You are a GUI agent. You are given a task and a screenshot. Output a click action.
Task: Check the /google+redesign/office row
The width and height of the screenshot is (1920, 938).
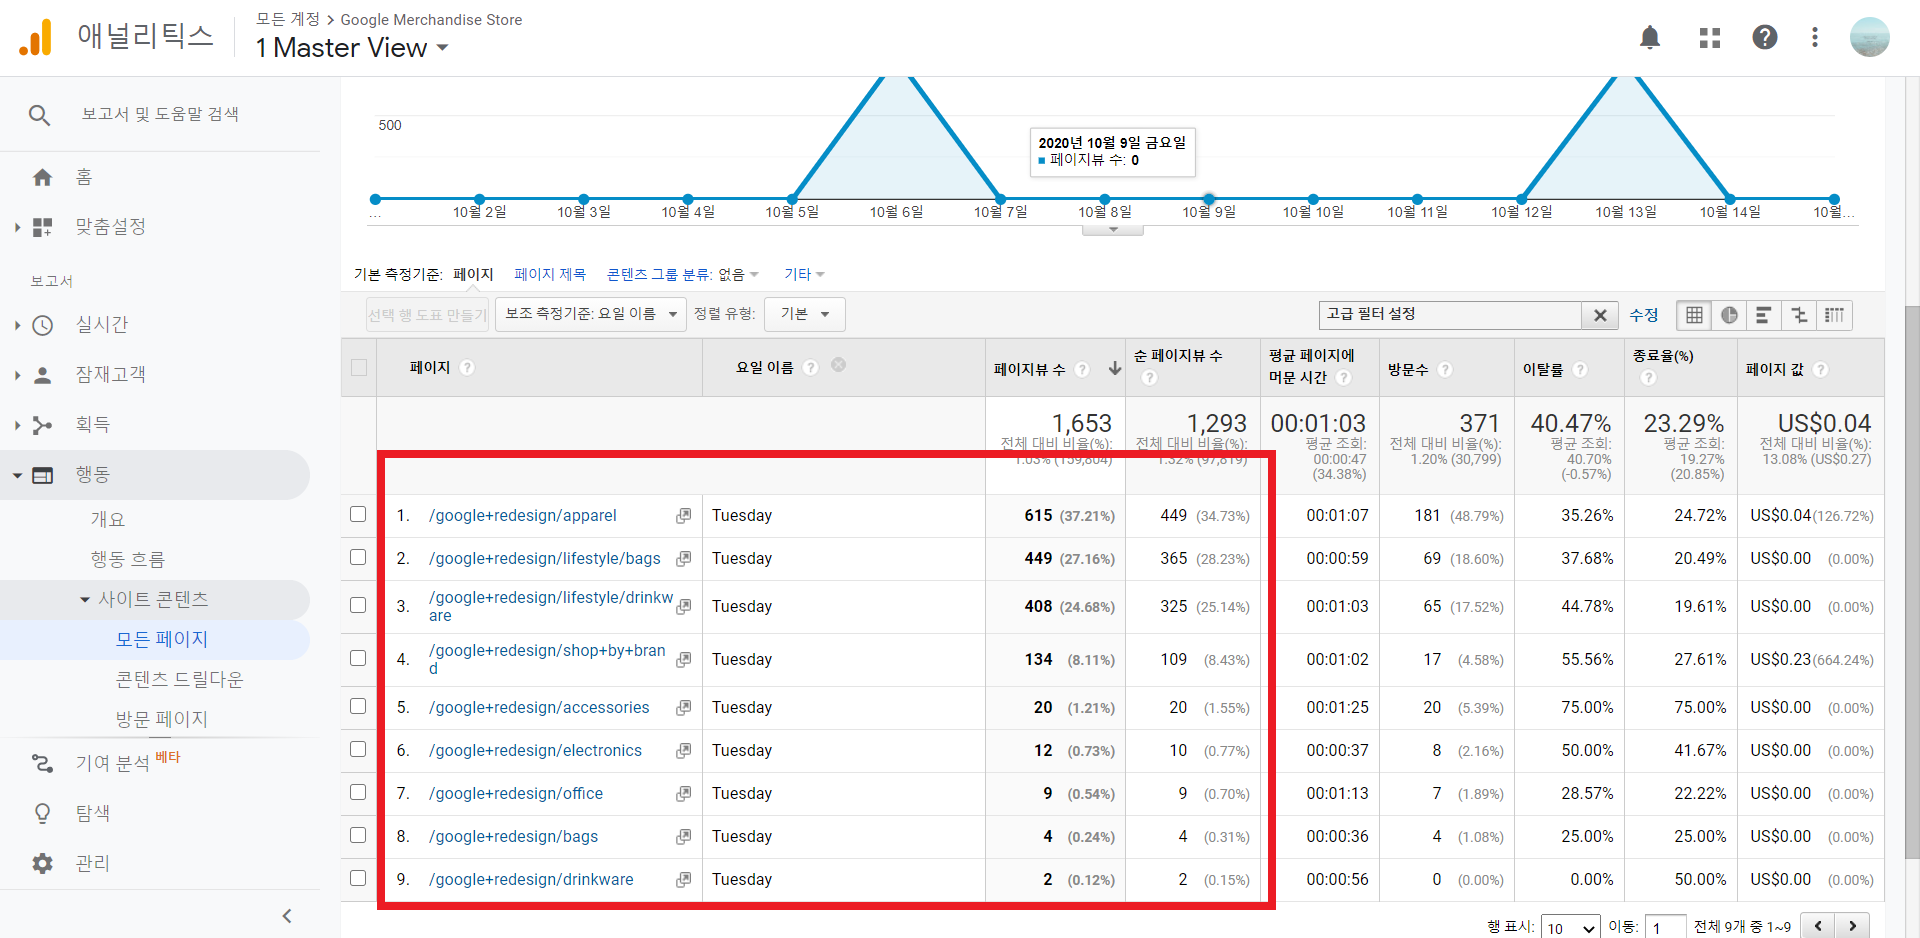coord(358,792)
